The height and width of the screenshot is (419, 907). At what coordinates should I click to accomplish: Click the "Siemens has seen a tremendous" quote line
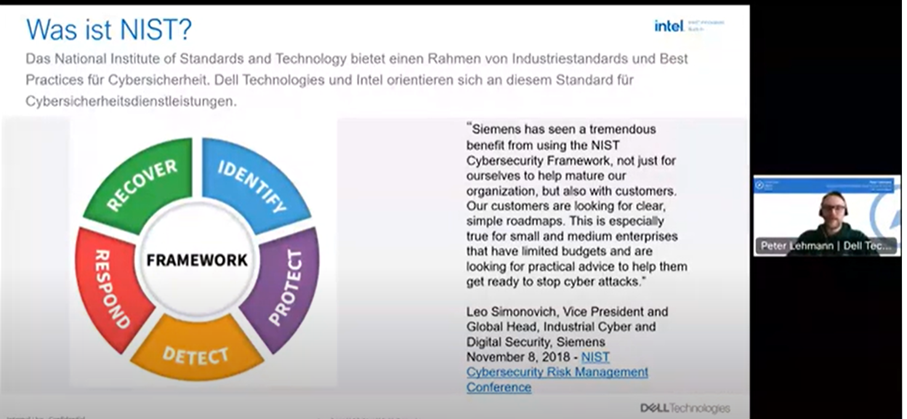point(561,129)
